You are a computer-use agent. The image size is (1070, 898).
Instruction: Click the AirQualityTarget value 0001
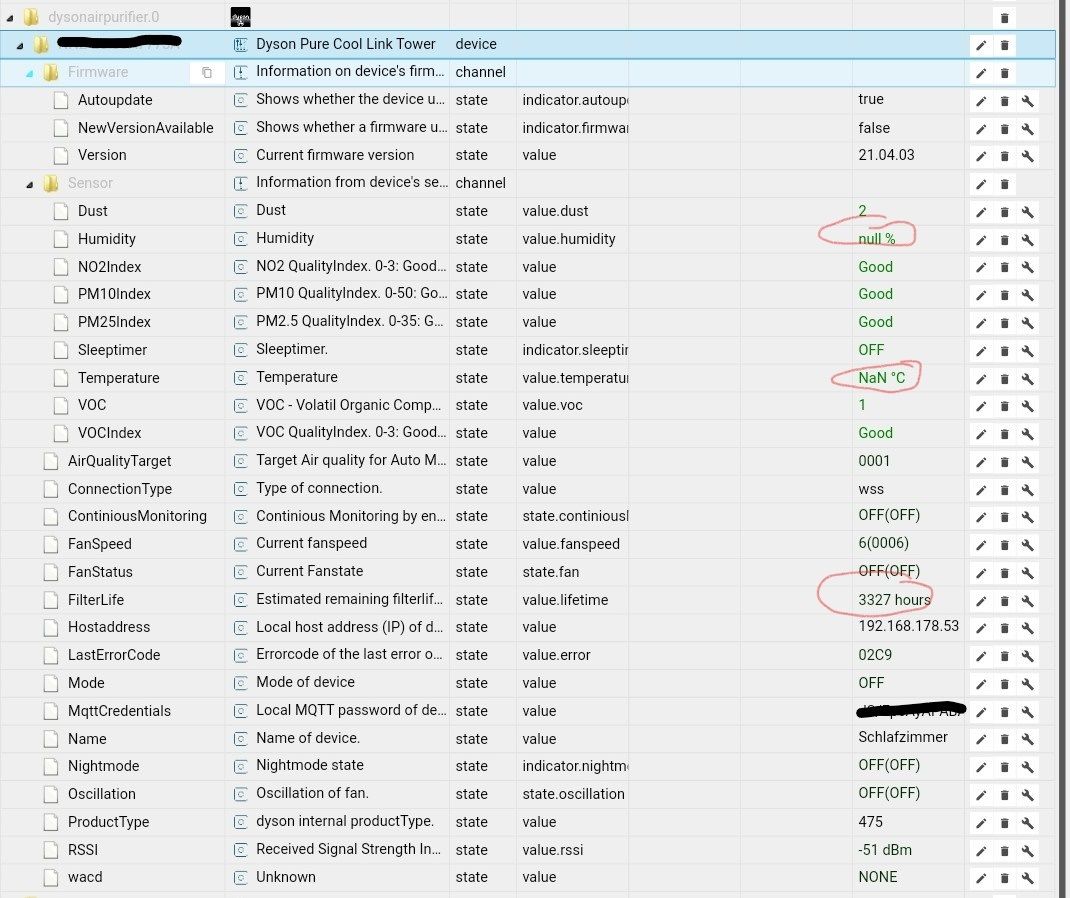pyautogui.click(x=873, y=461)
